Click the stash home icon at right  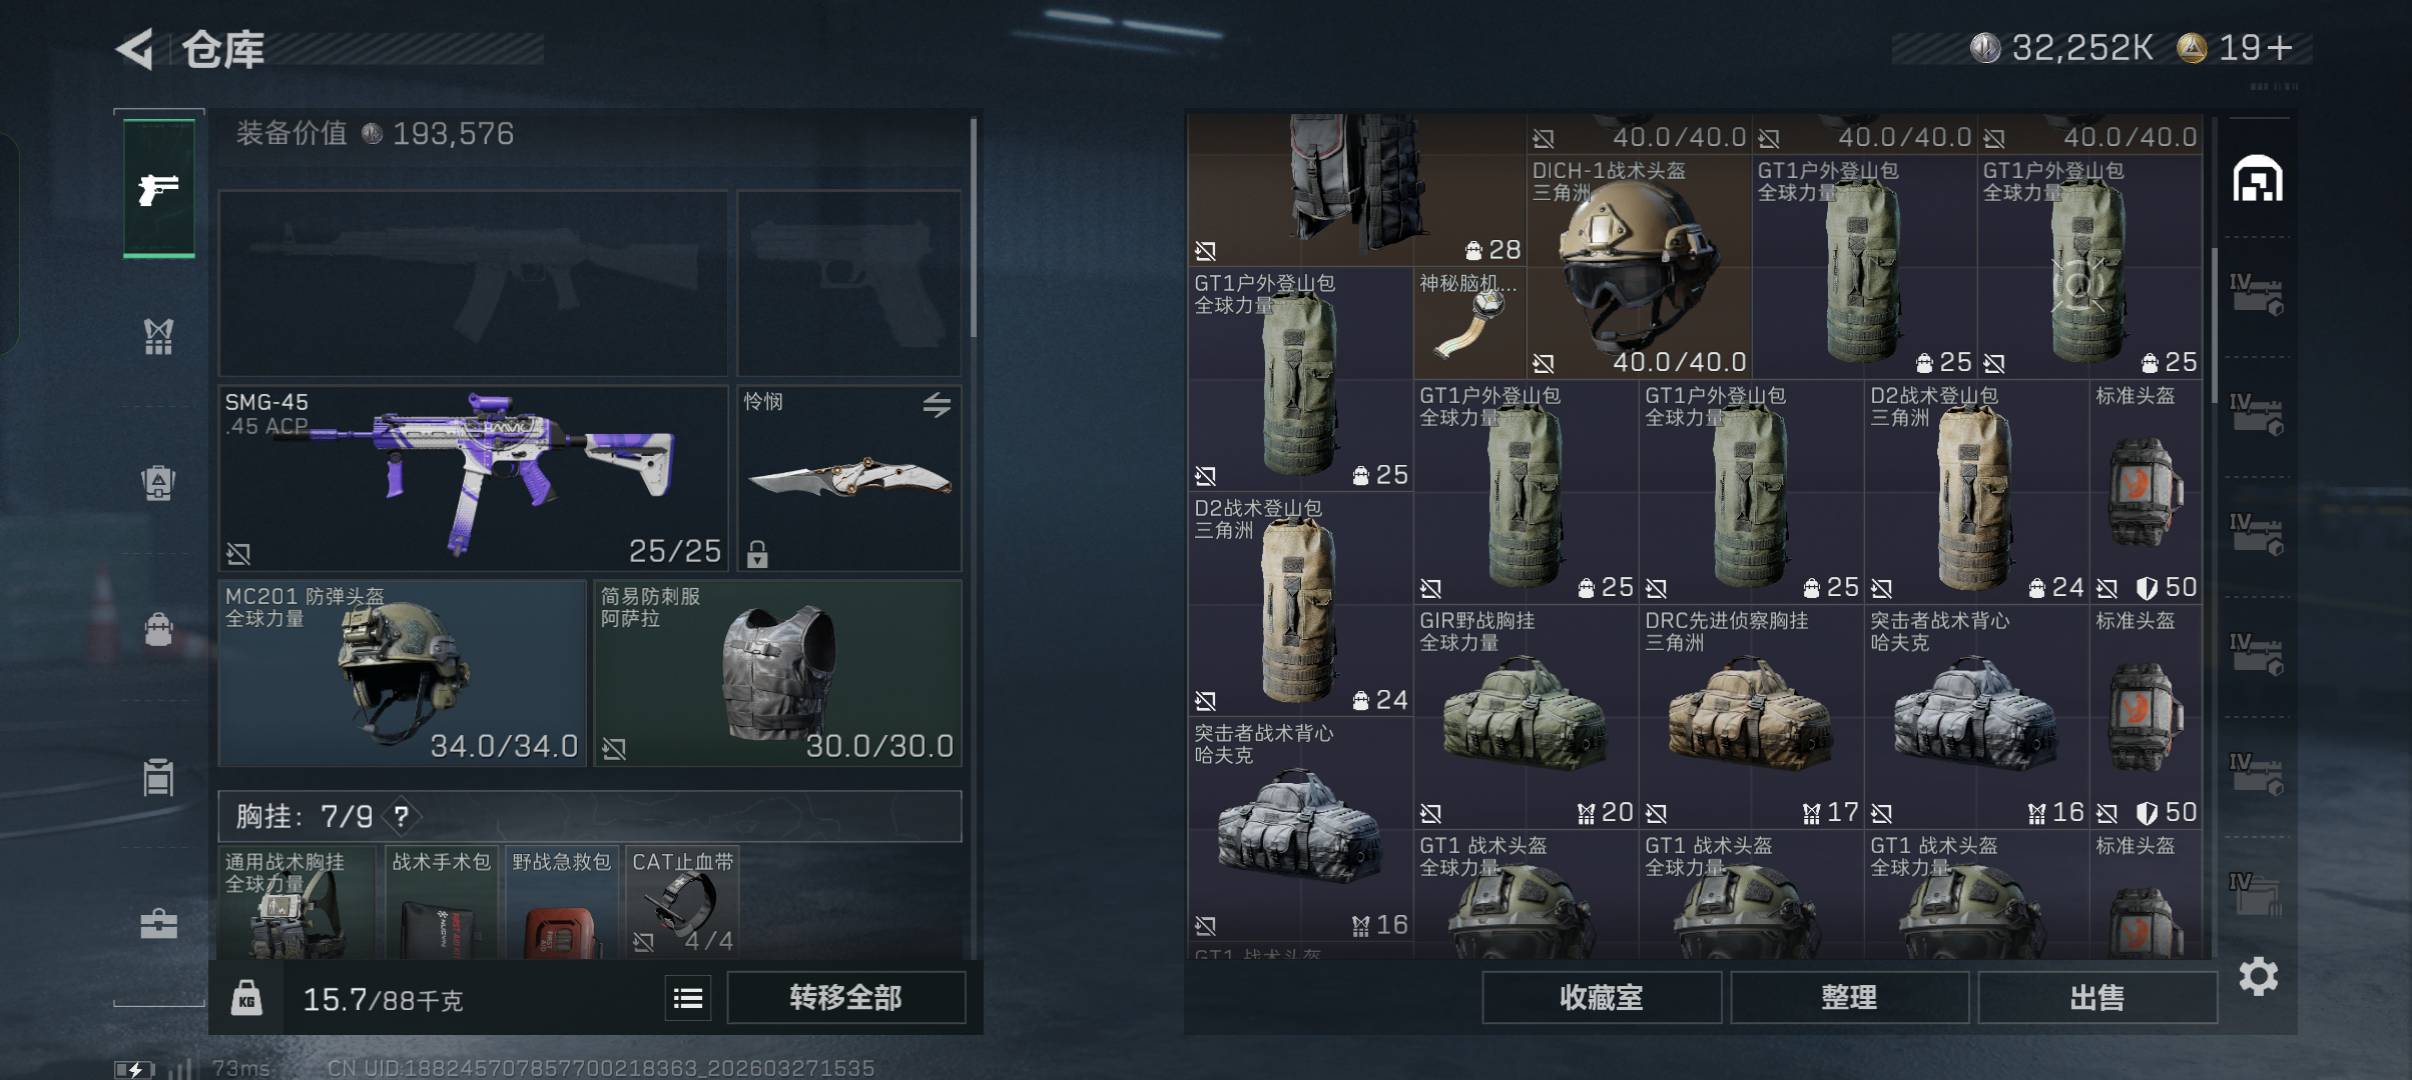pos(2258,179)
